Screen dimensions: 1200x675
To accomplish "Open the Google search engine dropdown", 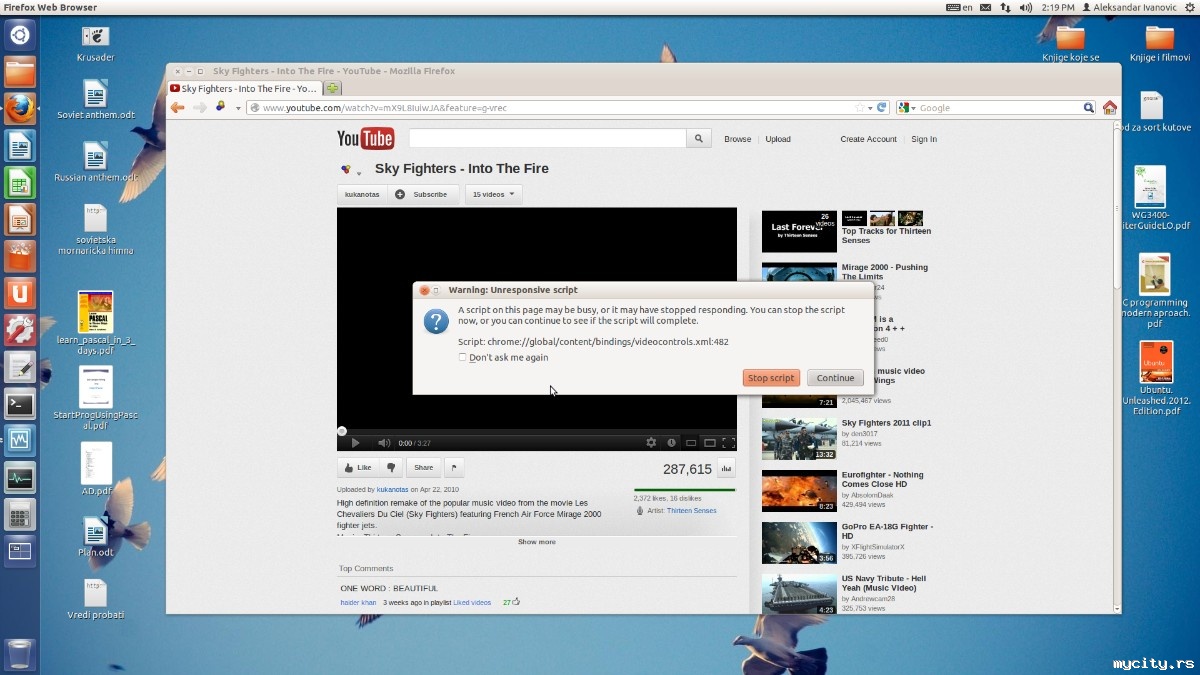I will click(x=906, y=108).
